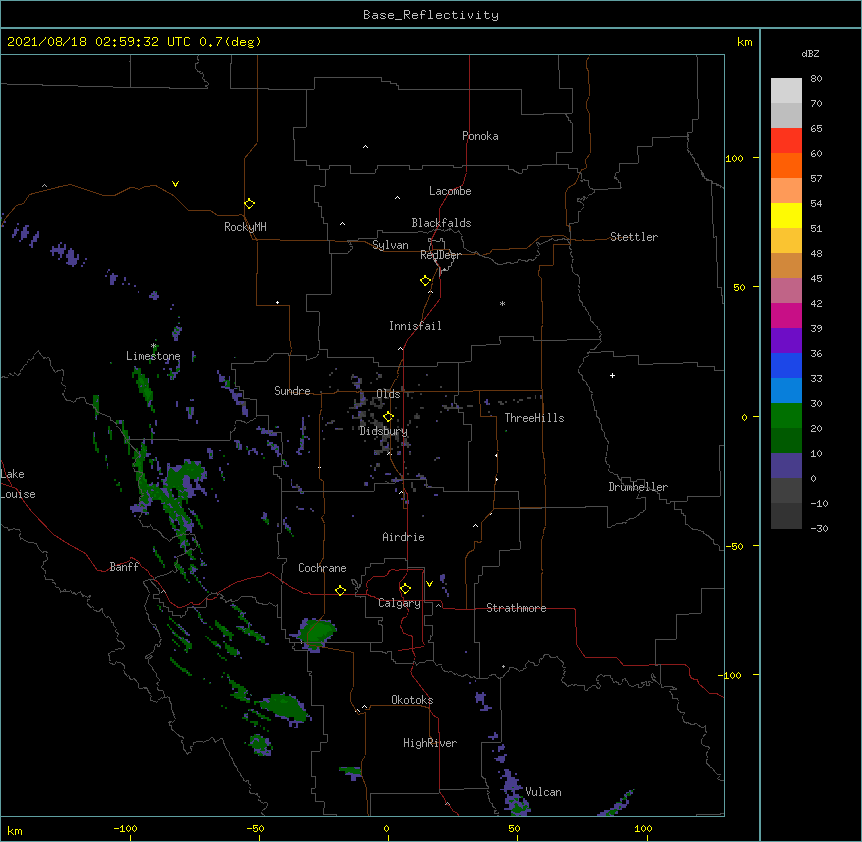
Task: Click the yellow diamond marker above Calgary label
Action: 405,589
